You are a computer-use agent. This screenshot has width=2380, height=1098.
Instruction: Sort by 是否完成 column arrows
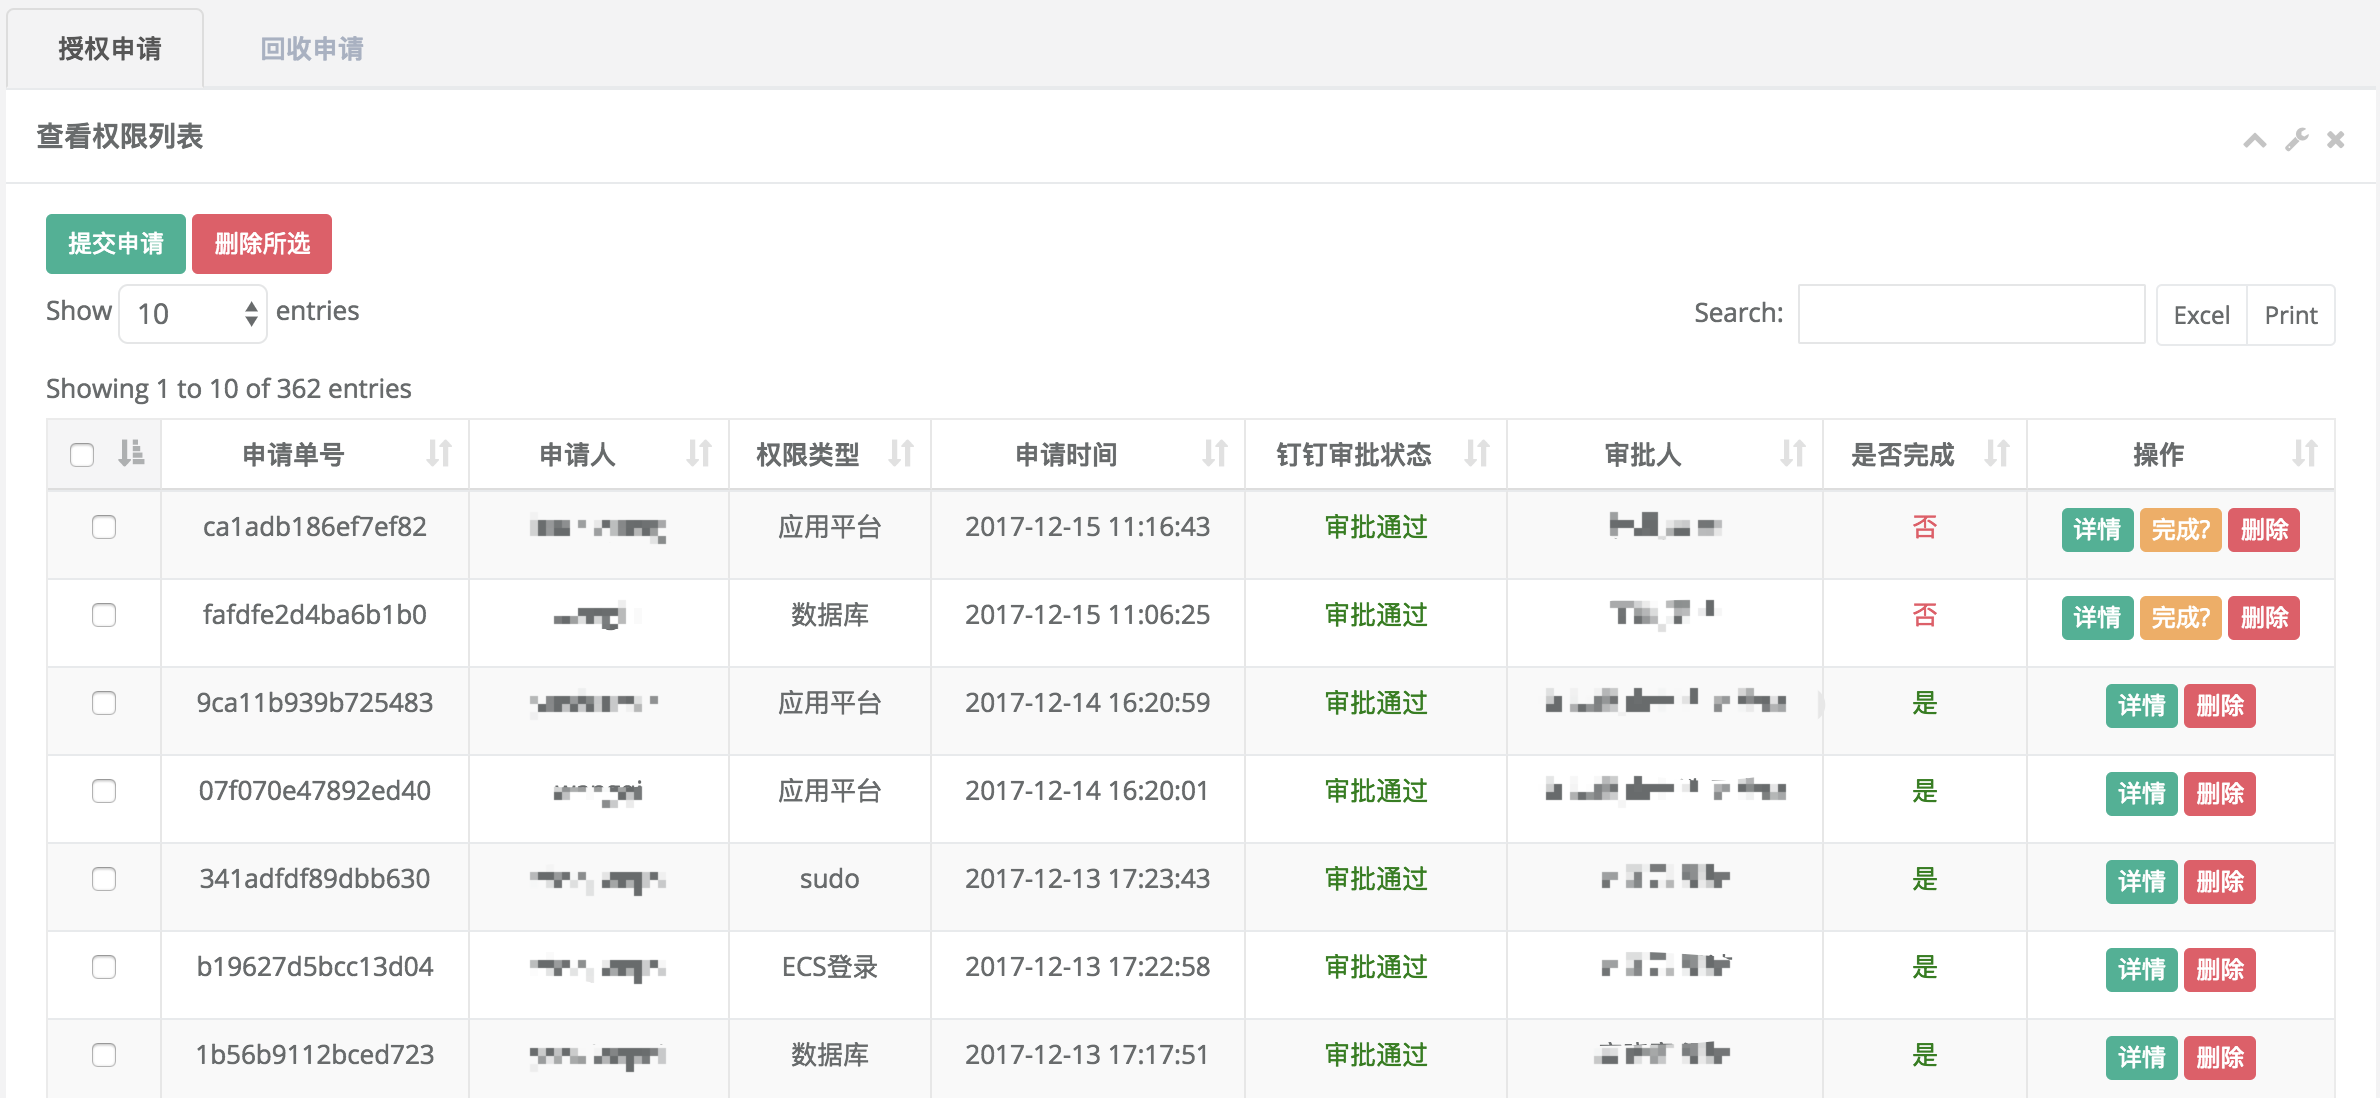click(1997, 454)
